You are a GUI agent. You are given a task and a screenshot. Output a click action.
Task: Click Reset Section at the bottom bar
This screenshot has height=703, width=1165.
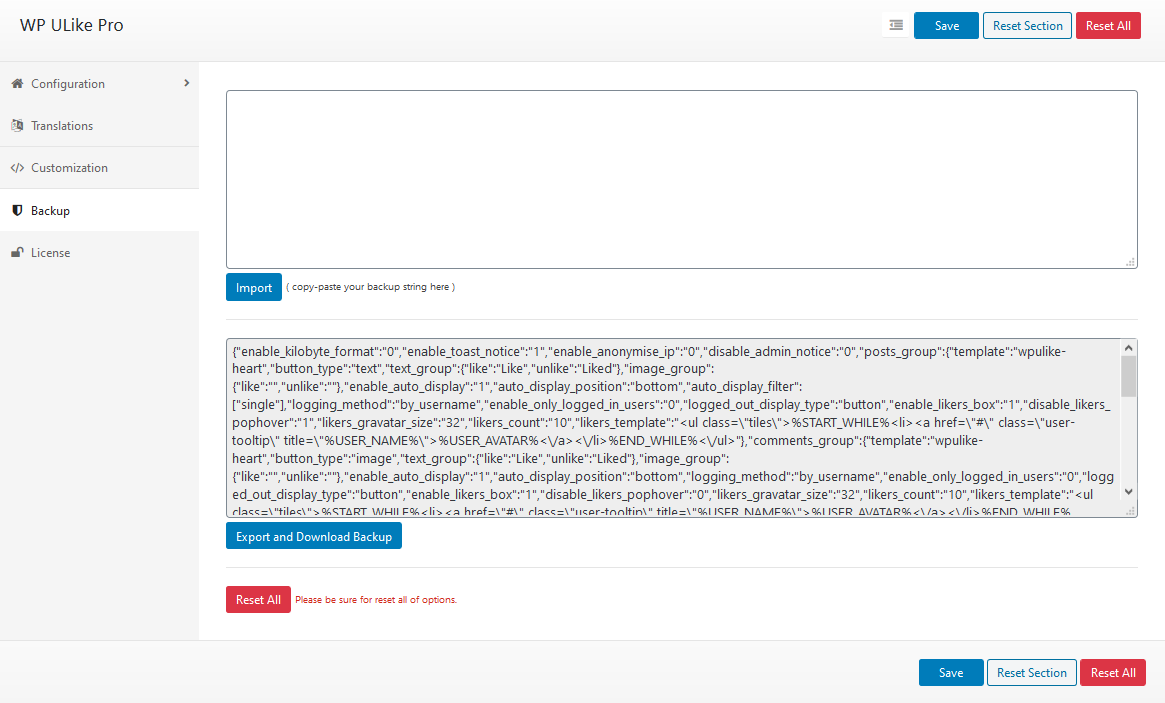click(1031, 672)
